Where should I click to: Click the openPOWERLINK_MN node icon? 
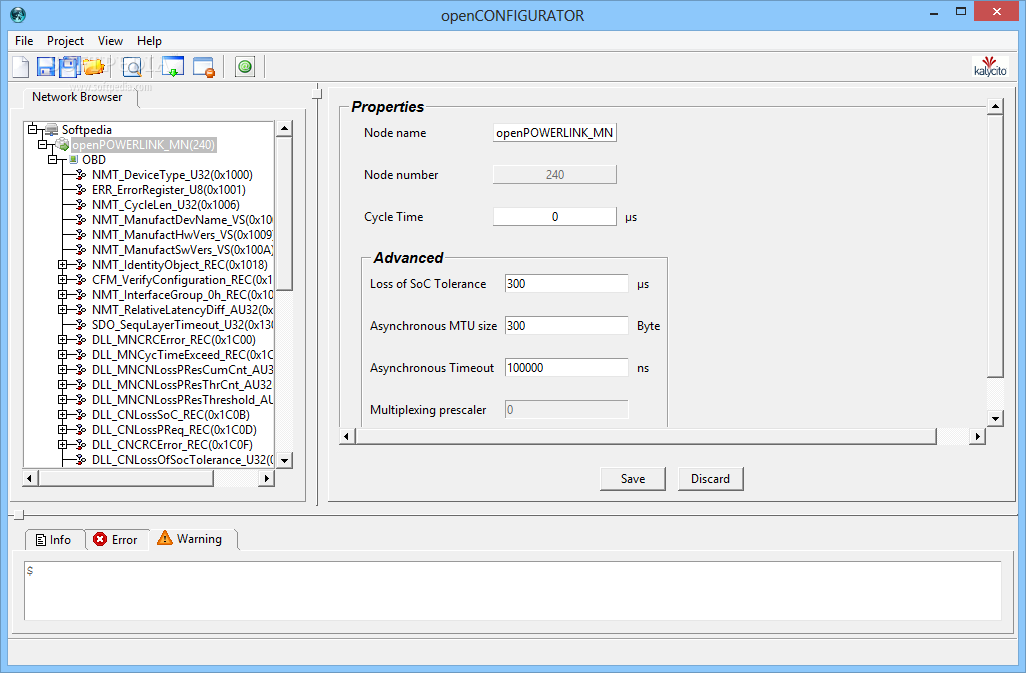point(62,145)
